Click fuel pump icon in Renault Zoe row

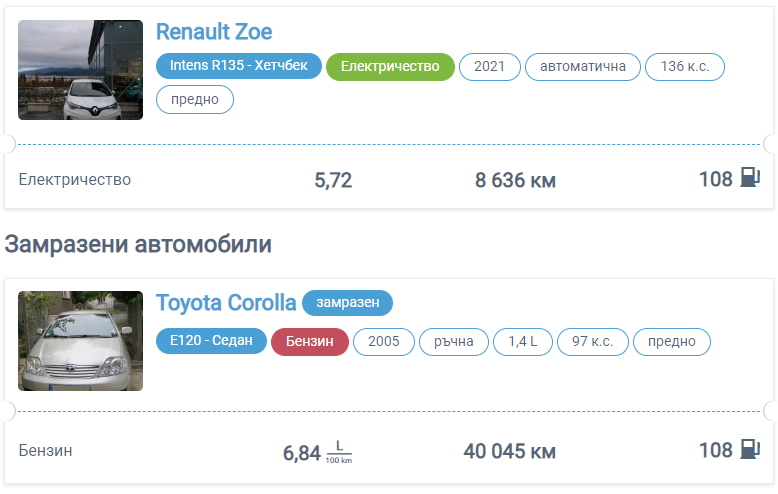pyautogui.click(x=750, y=179)
